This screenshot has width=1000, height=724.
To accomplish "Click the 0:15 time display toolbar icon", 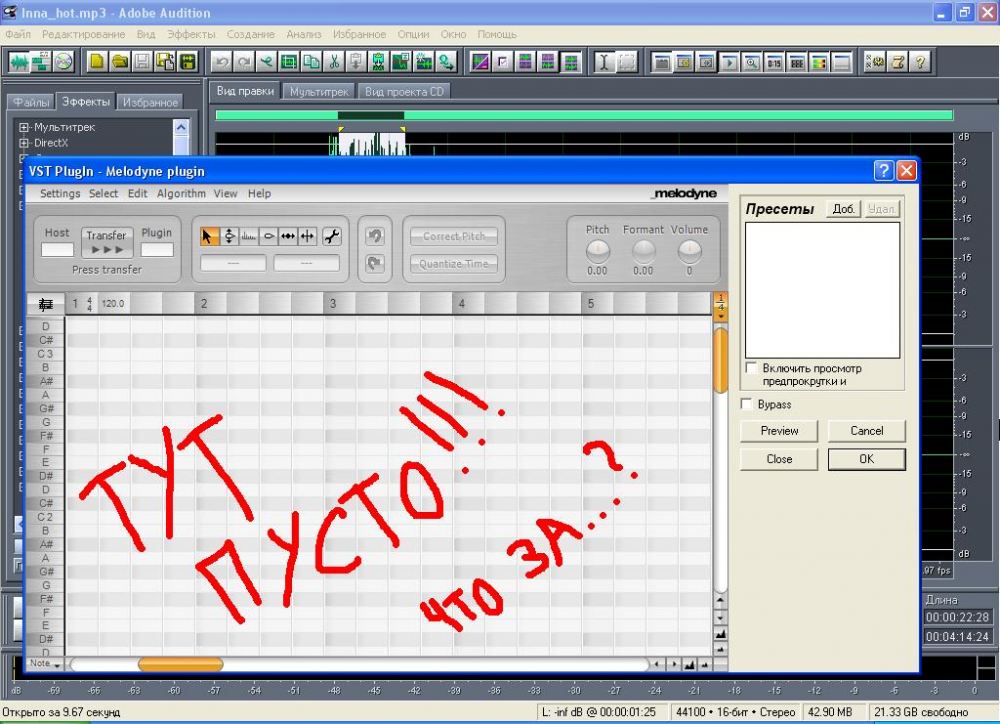I will (x=774, y=62).
